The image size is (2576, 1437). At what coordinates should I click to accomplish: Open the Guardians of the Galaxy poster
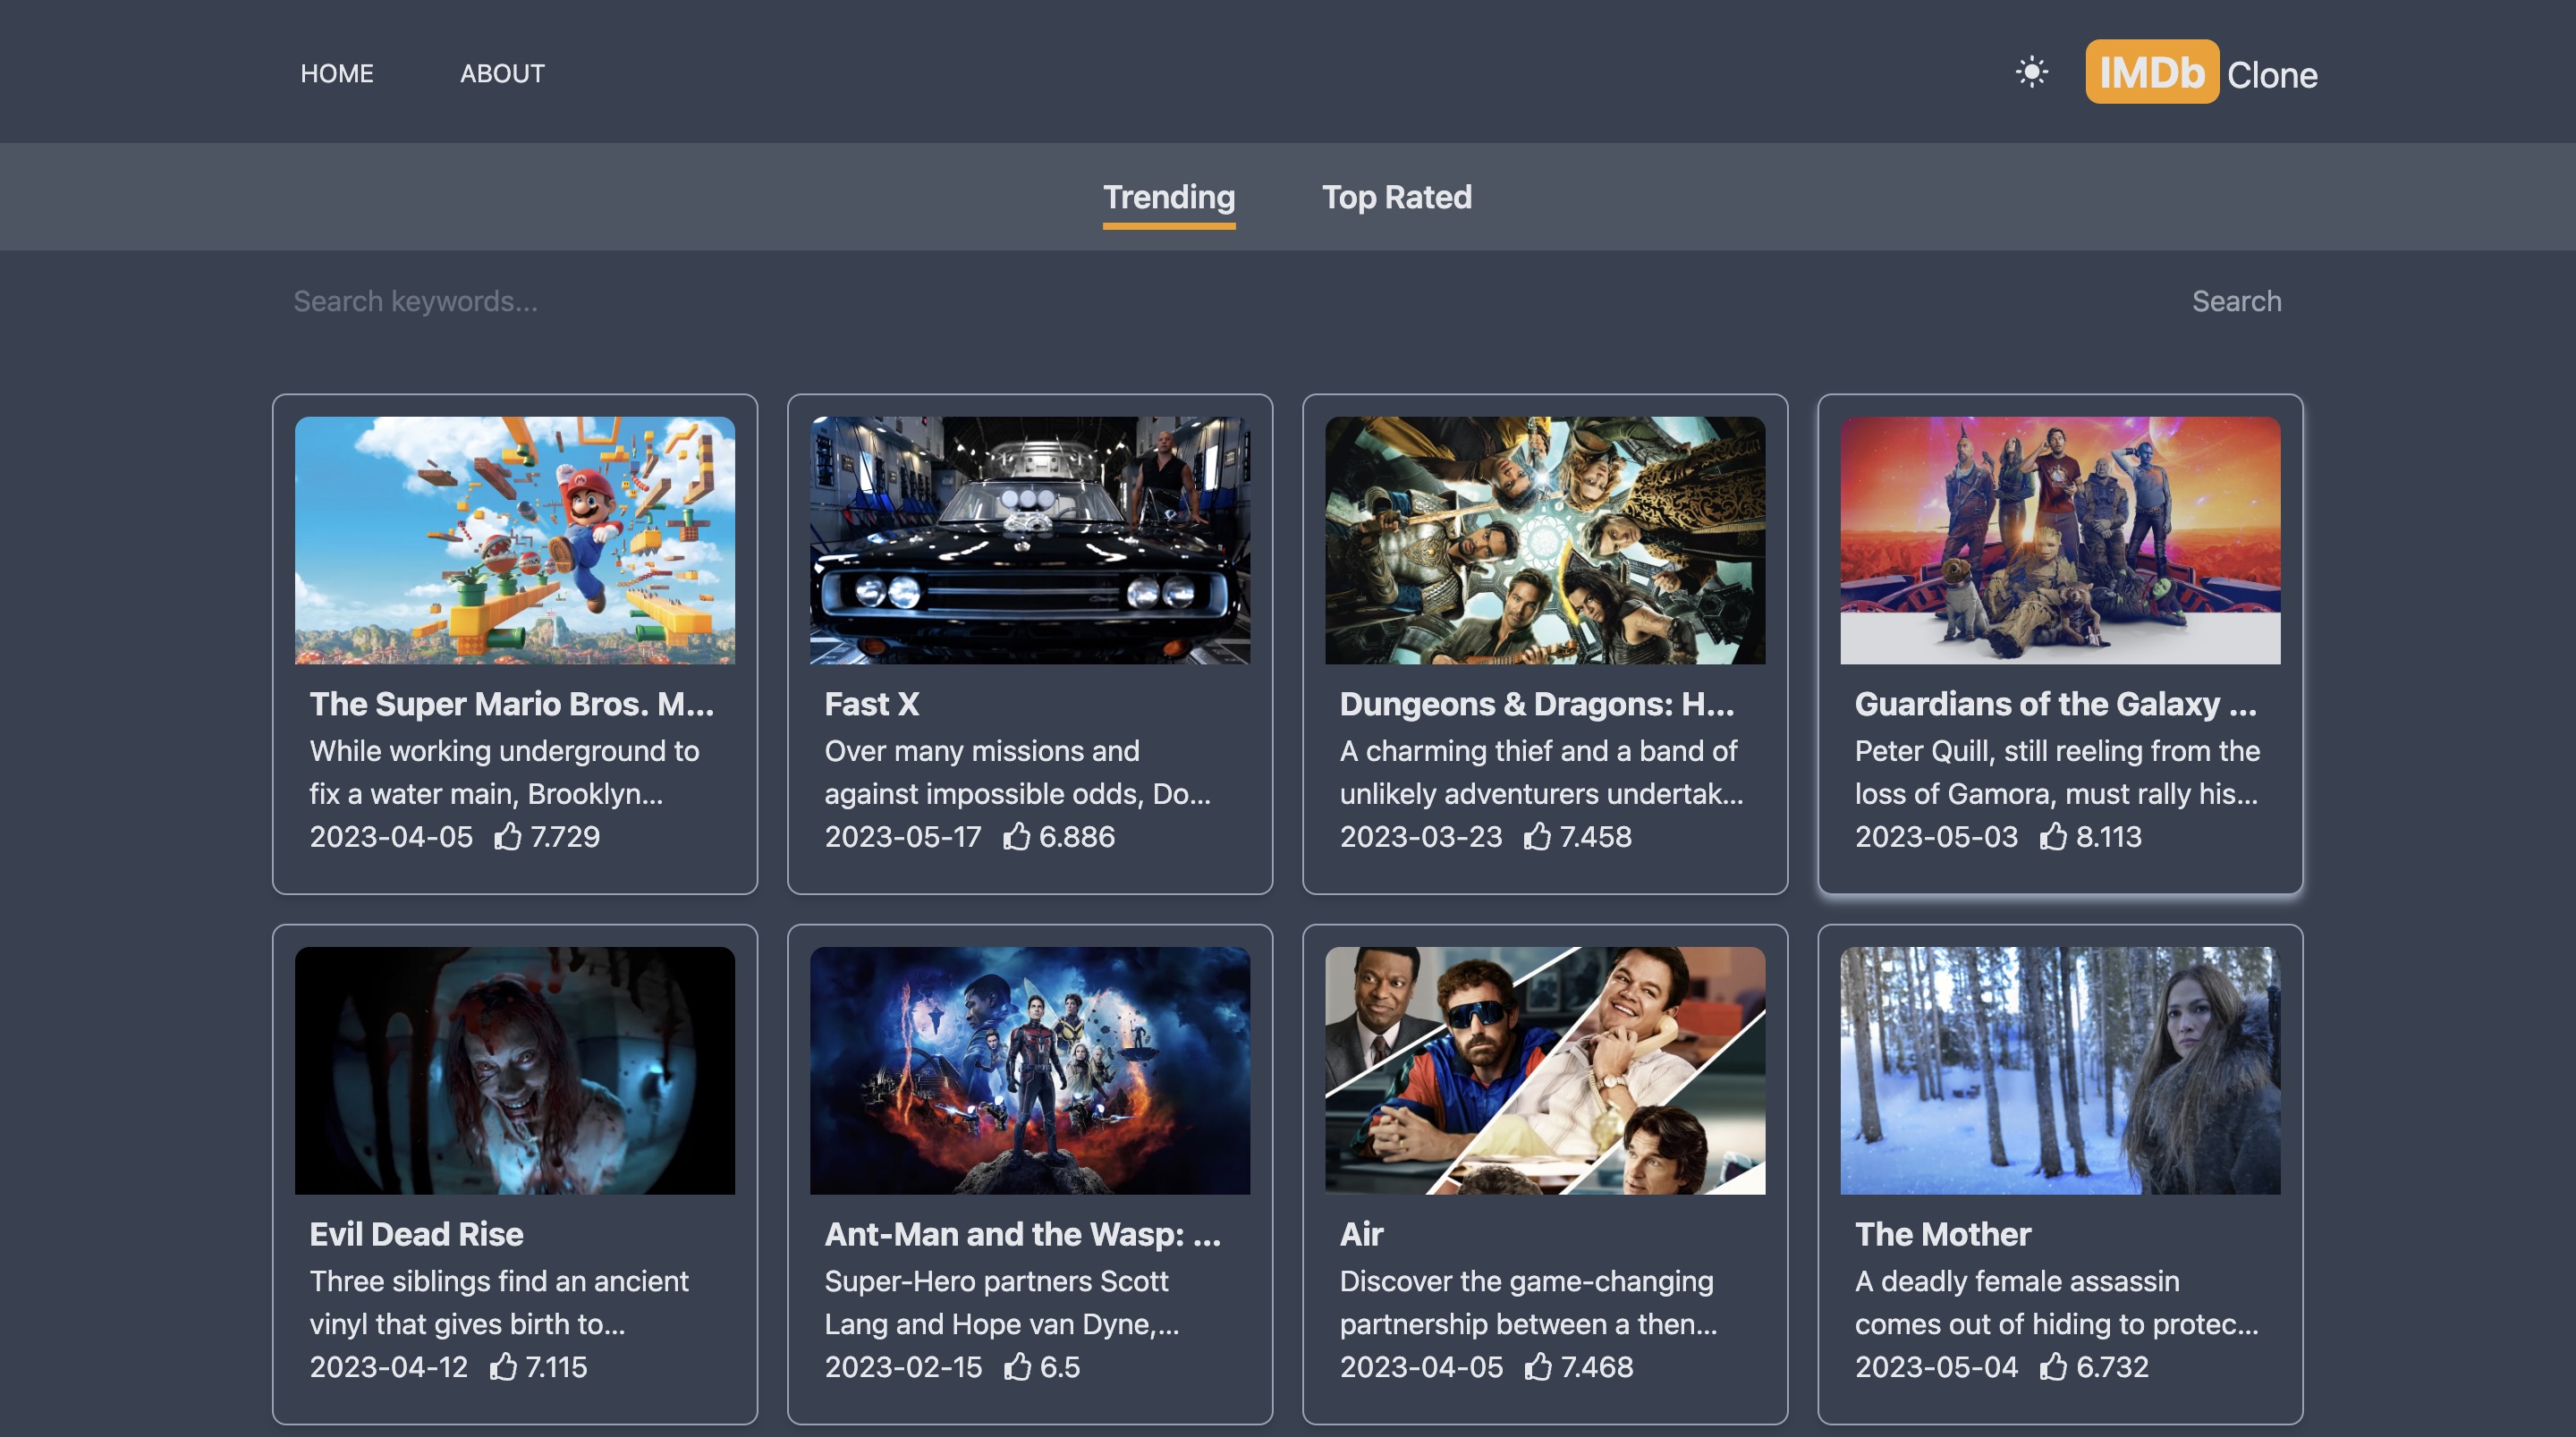pyautogui.click(x=2061, y=540)
